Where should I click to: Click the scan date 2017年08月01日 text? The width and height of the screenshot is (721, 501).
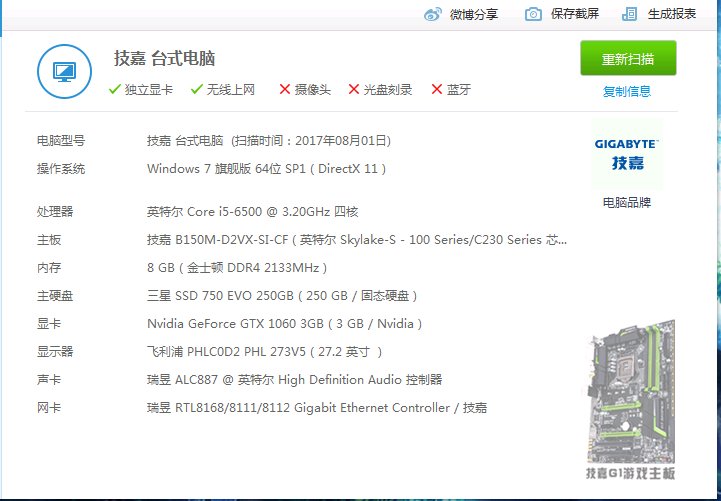(x=343, y=141)
